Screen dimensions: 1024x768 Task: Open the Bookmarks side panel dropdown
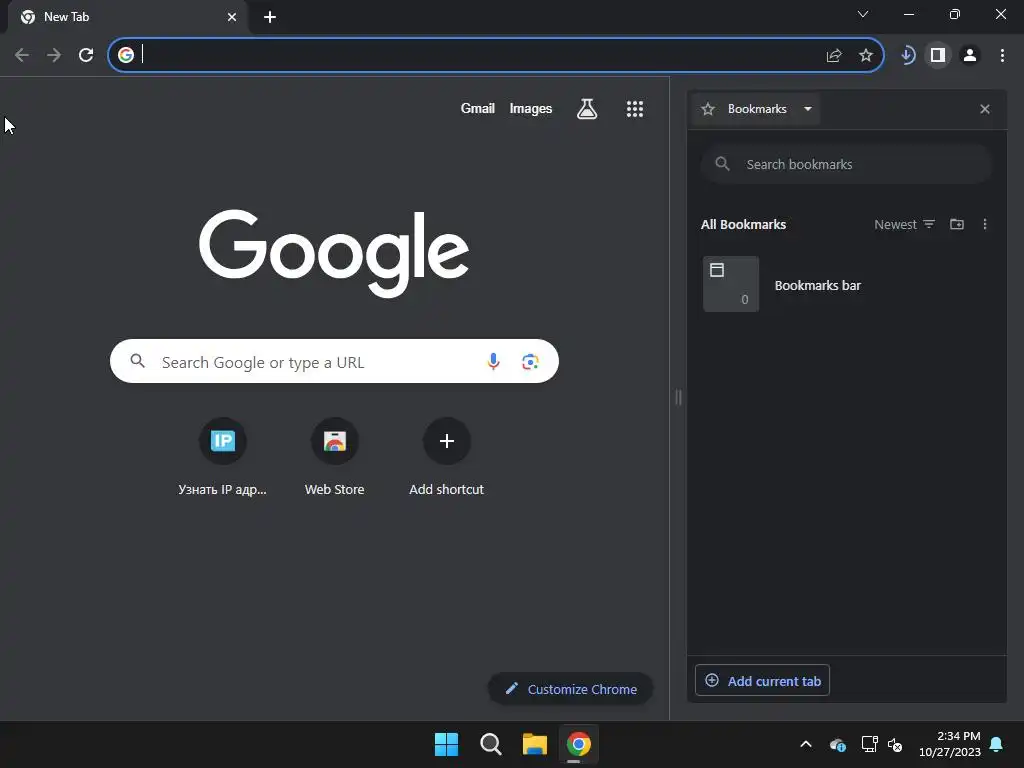[x=756, y=109]
